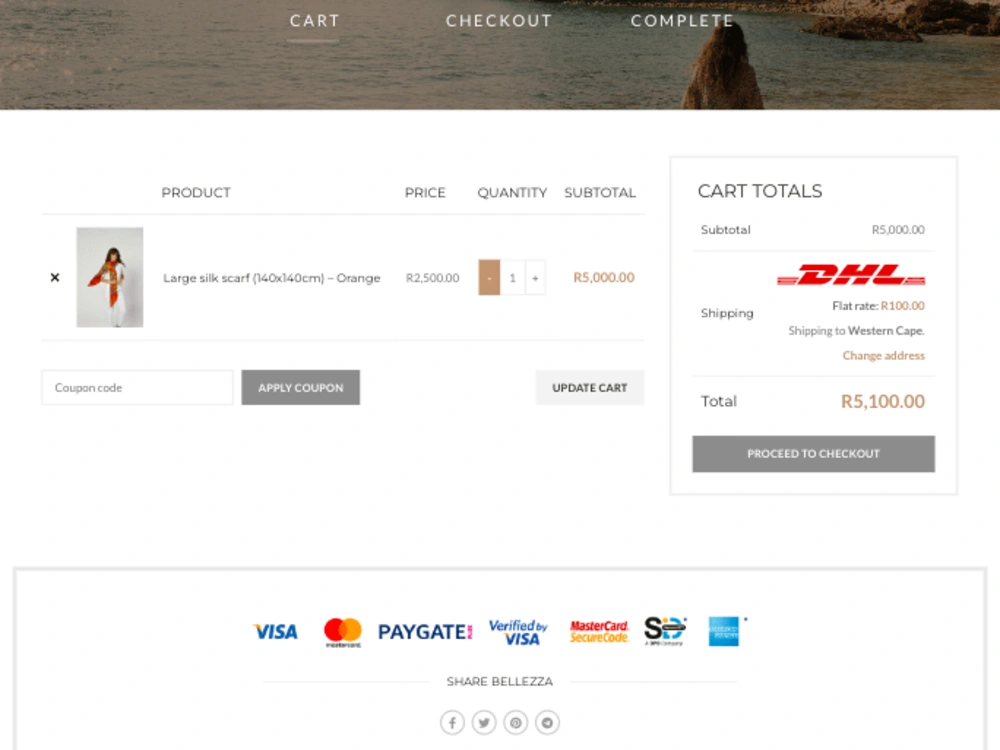This screenshot has height=750, width=1000.
Task: Click the PayGate logo
Action: [x=424, y=631]
